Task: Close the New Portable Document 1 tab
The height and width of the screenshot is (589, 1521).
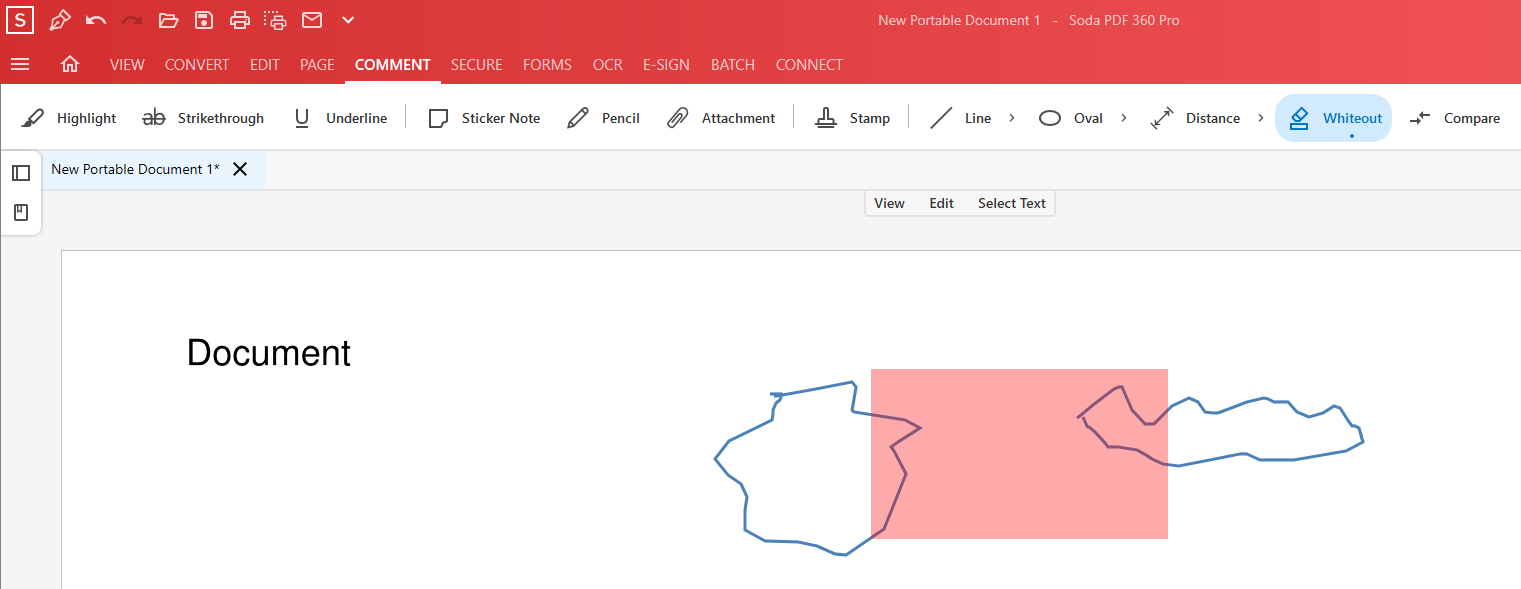Action: tap(240, 169)
